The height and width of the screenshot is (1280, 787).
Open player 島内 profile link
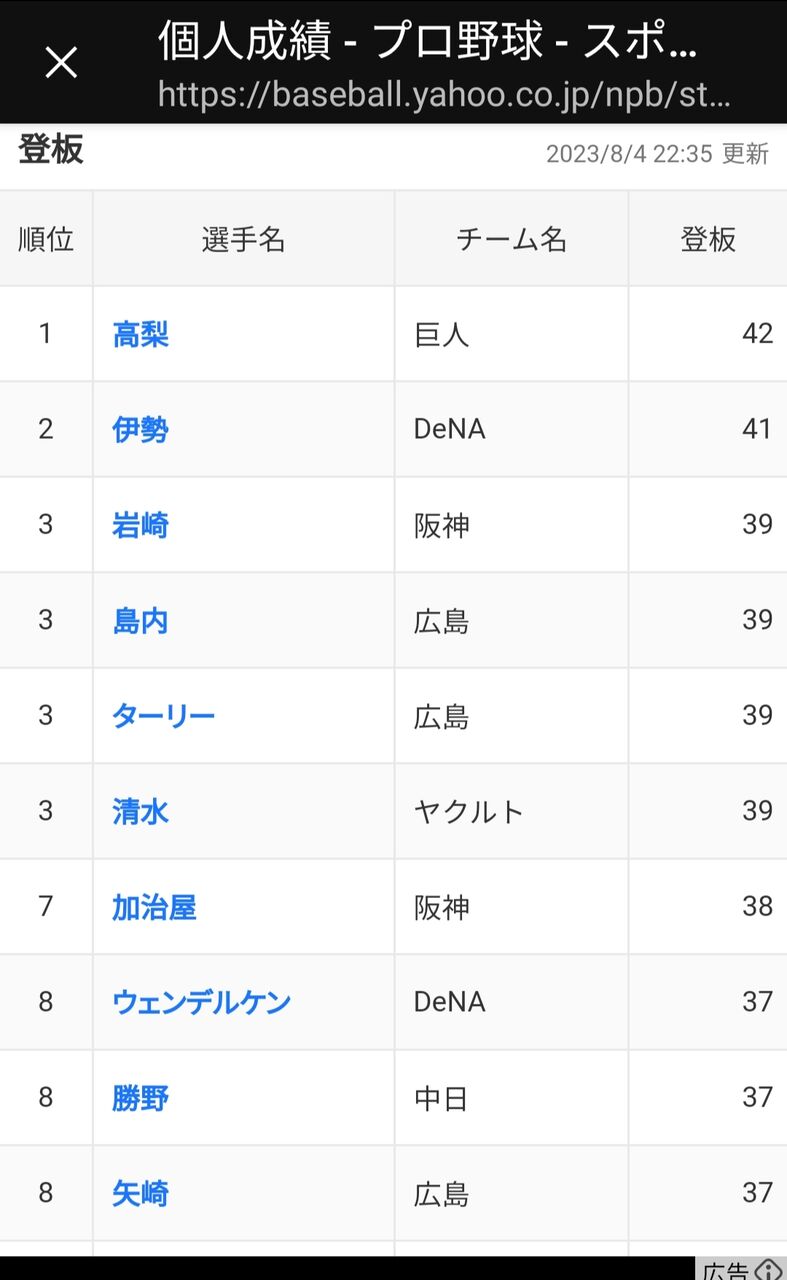coord(141,621)
